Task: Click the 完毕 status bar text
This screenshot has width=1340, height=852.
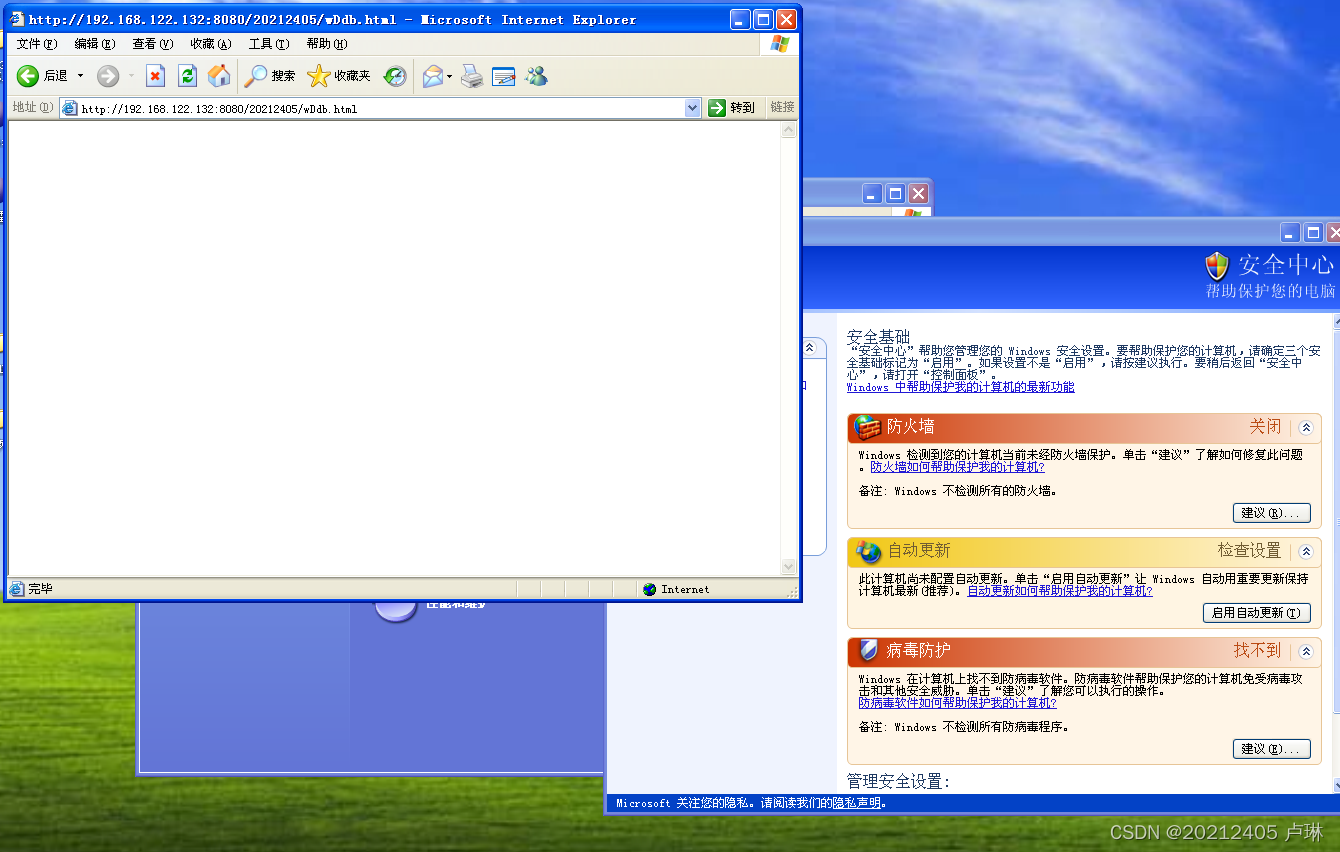Action: click(x=40, y=589)
